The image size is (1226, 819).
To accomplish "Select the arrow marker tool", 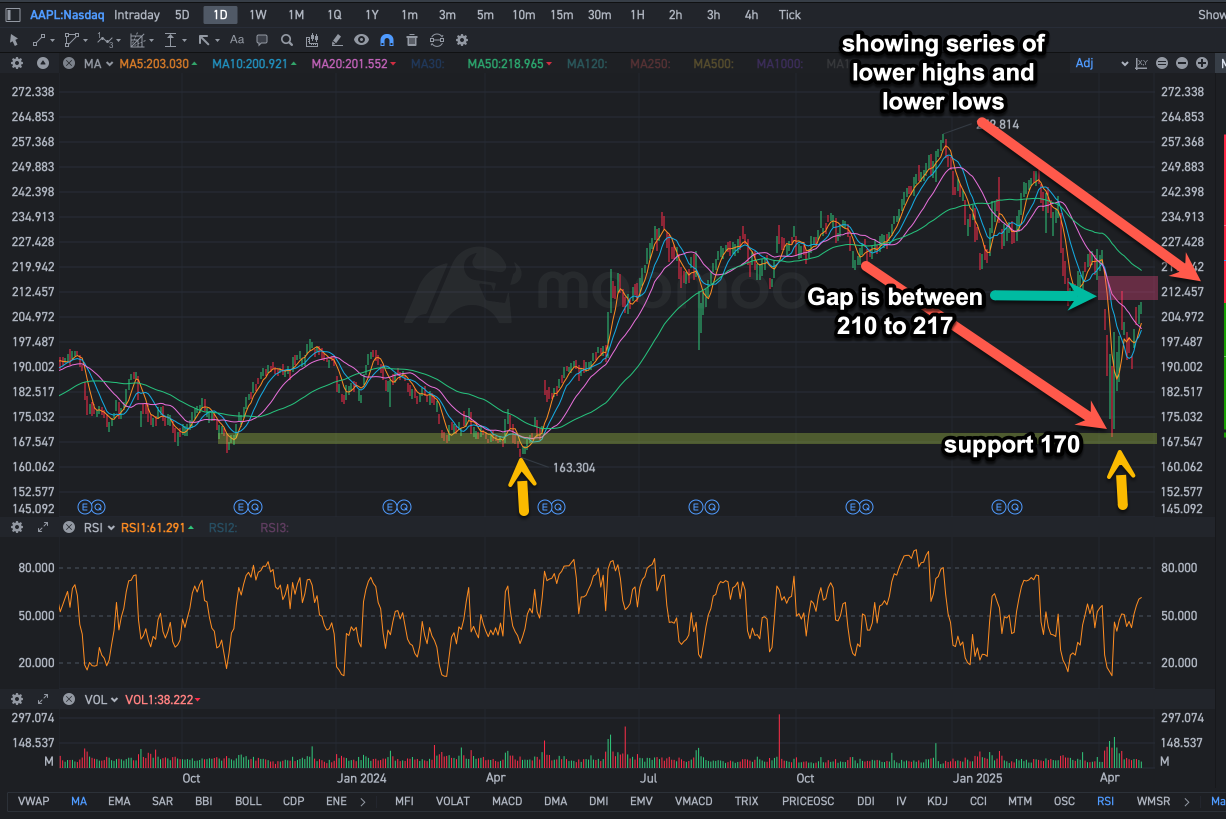I will tap(204, 40).
